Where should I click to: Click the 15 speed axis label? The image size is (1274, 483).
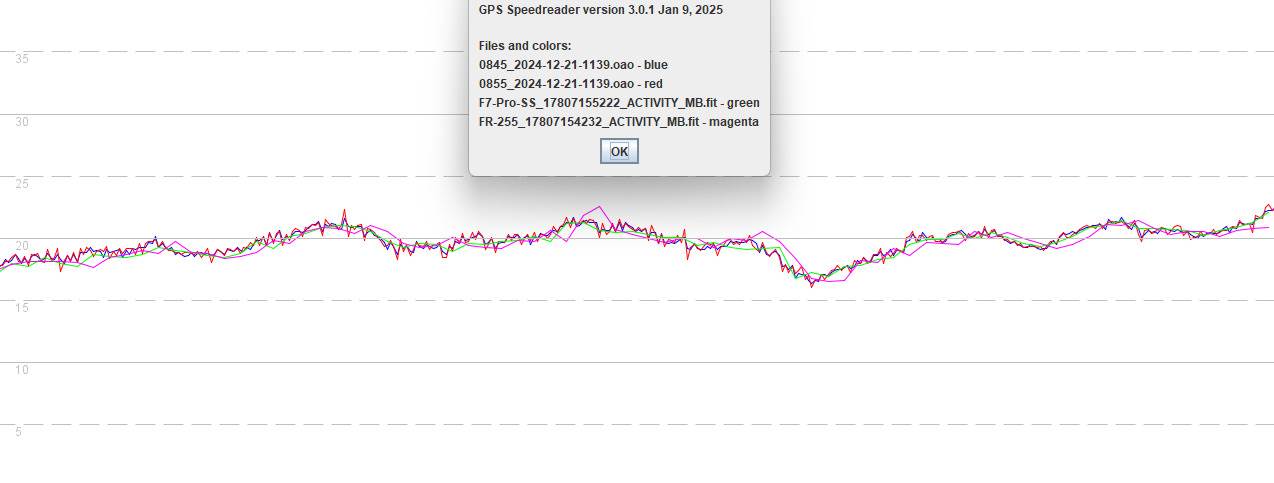pos(22,308)
